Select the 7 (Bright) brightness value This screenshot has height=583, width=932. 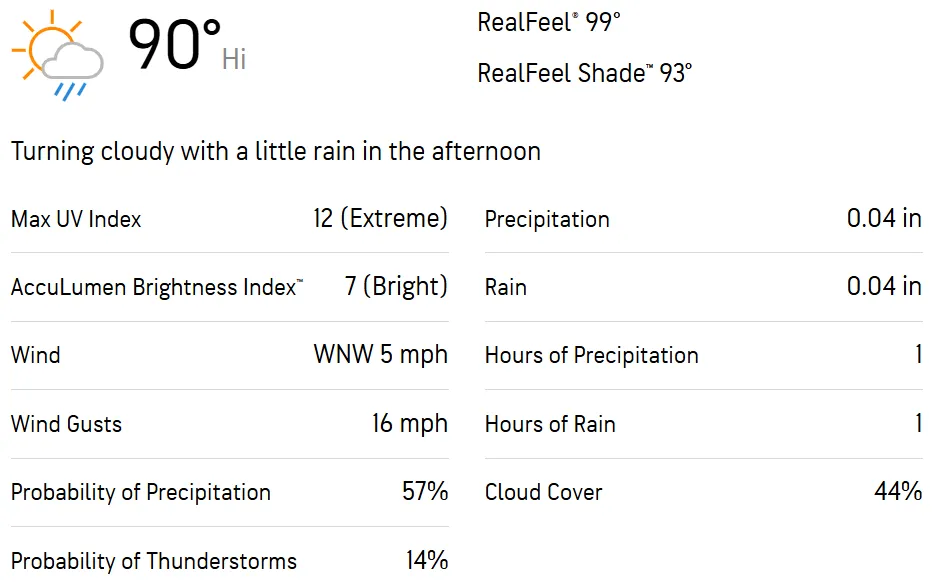(396, 286)
